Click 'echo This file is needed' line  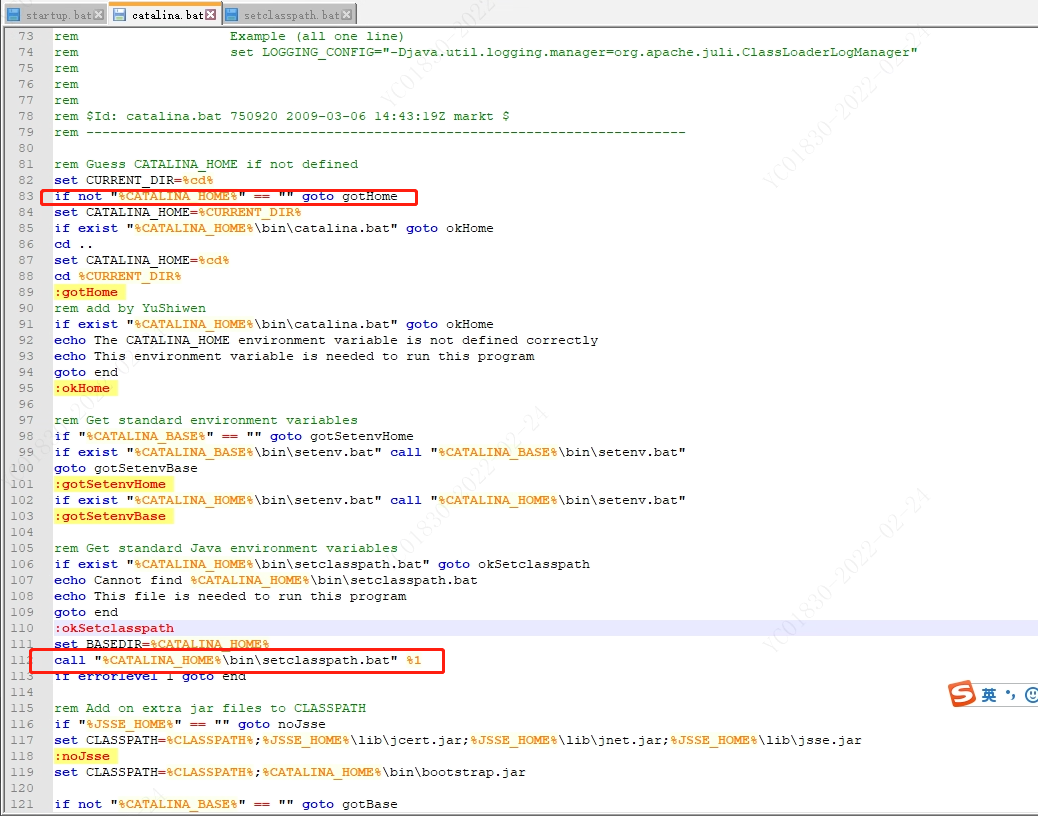click(x=230, y=596)
